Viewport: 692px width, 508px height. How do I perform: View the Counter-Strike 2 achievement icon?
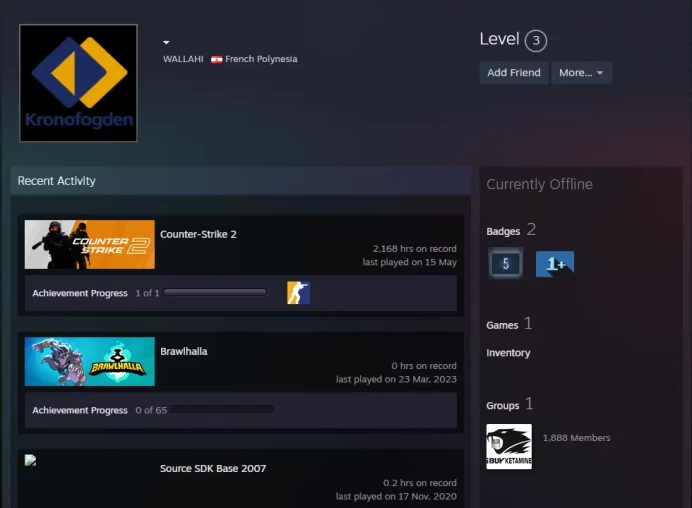(x=298, y=293)
